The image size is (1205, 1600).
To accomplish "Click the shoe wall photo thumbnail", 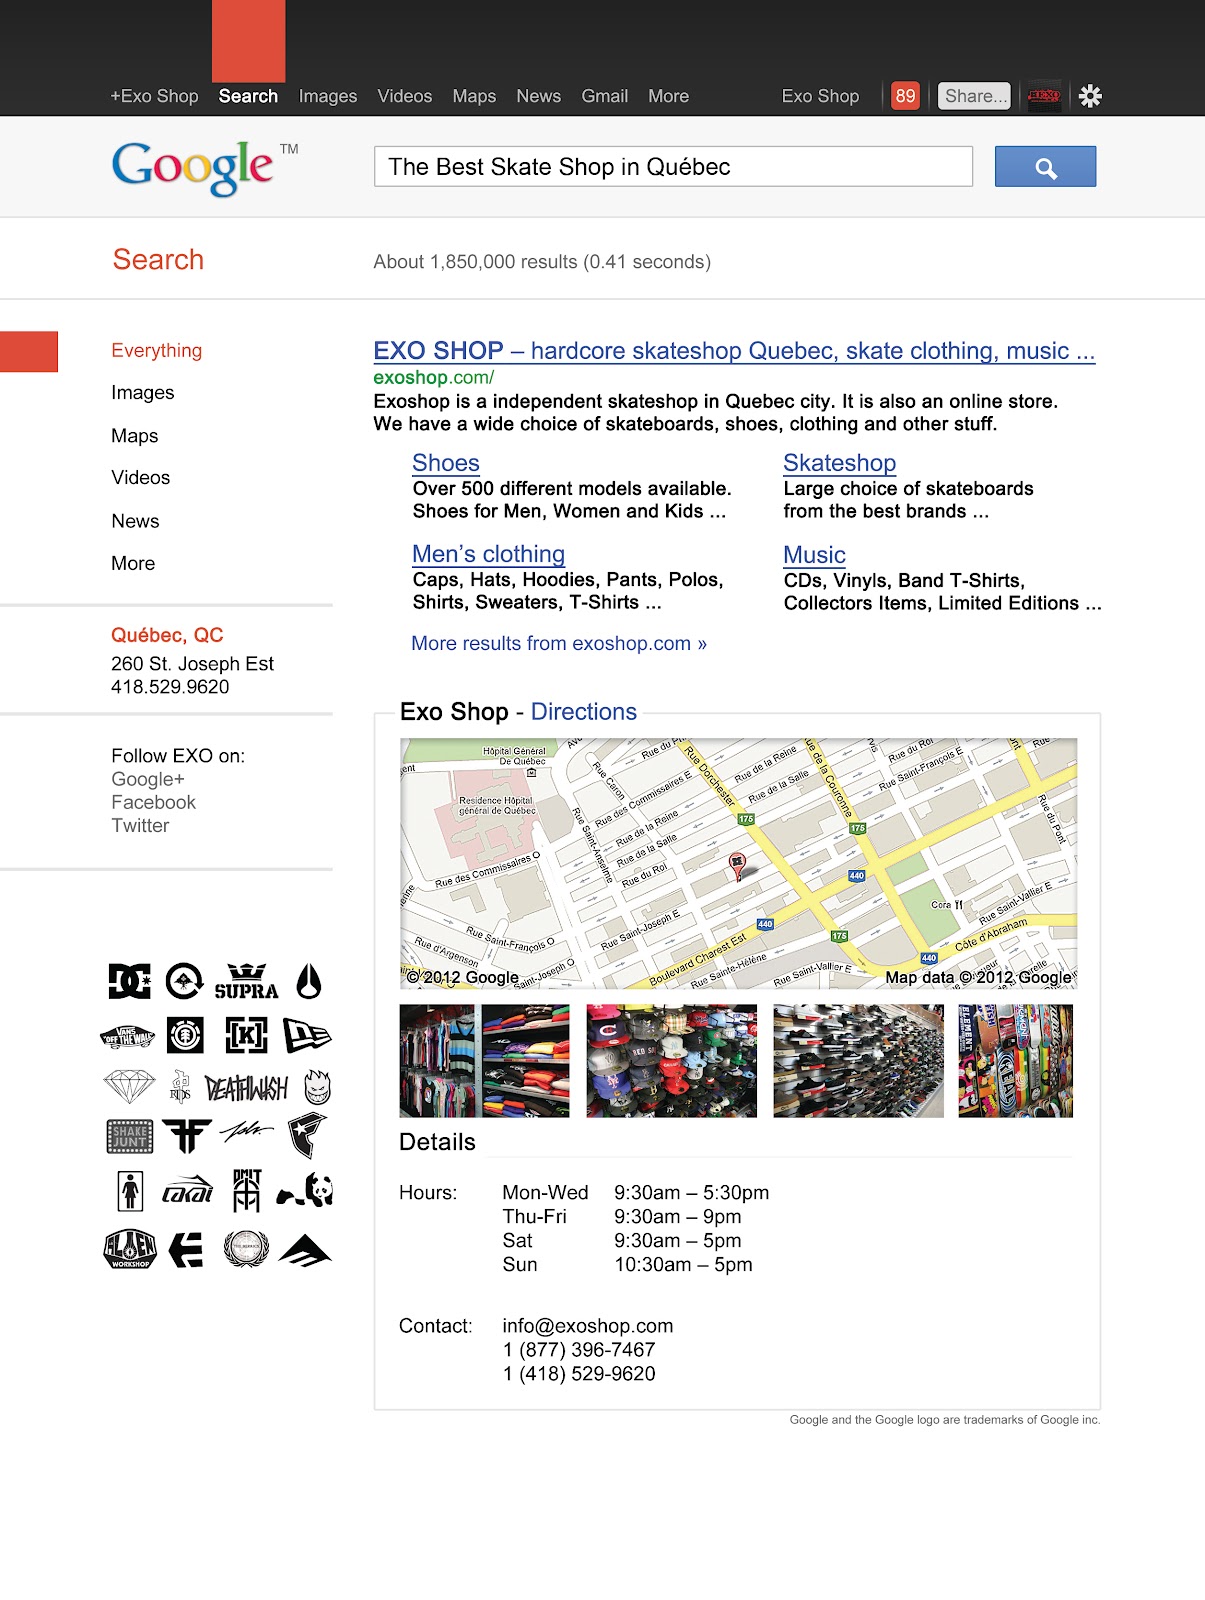I will (859, 1061).
